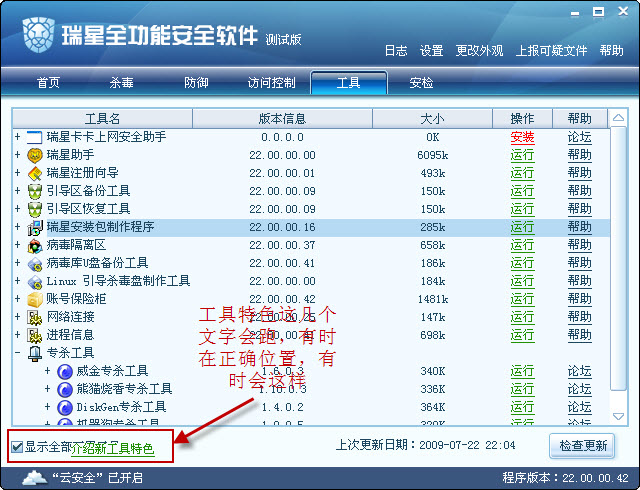Click the 熊猫烧香专杀工具 blue icon
Viewport: 640px width, 490px height.
pos(65,390)
